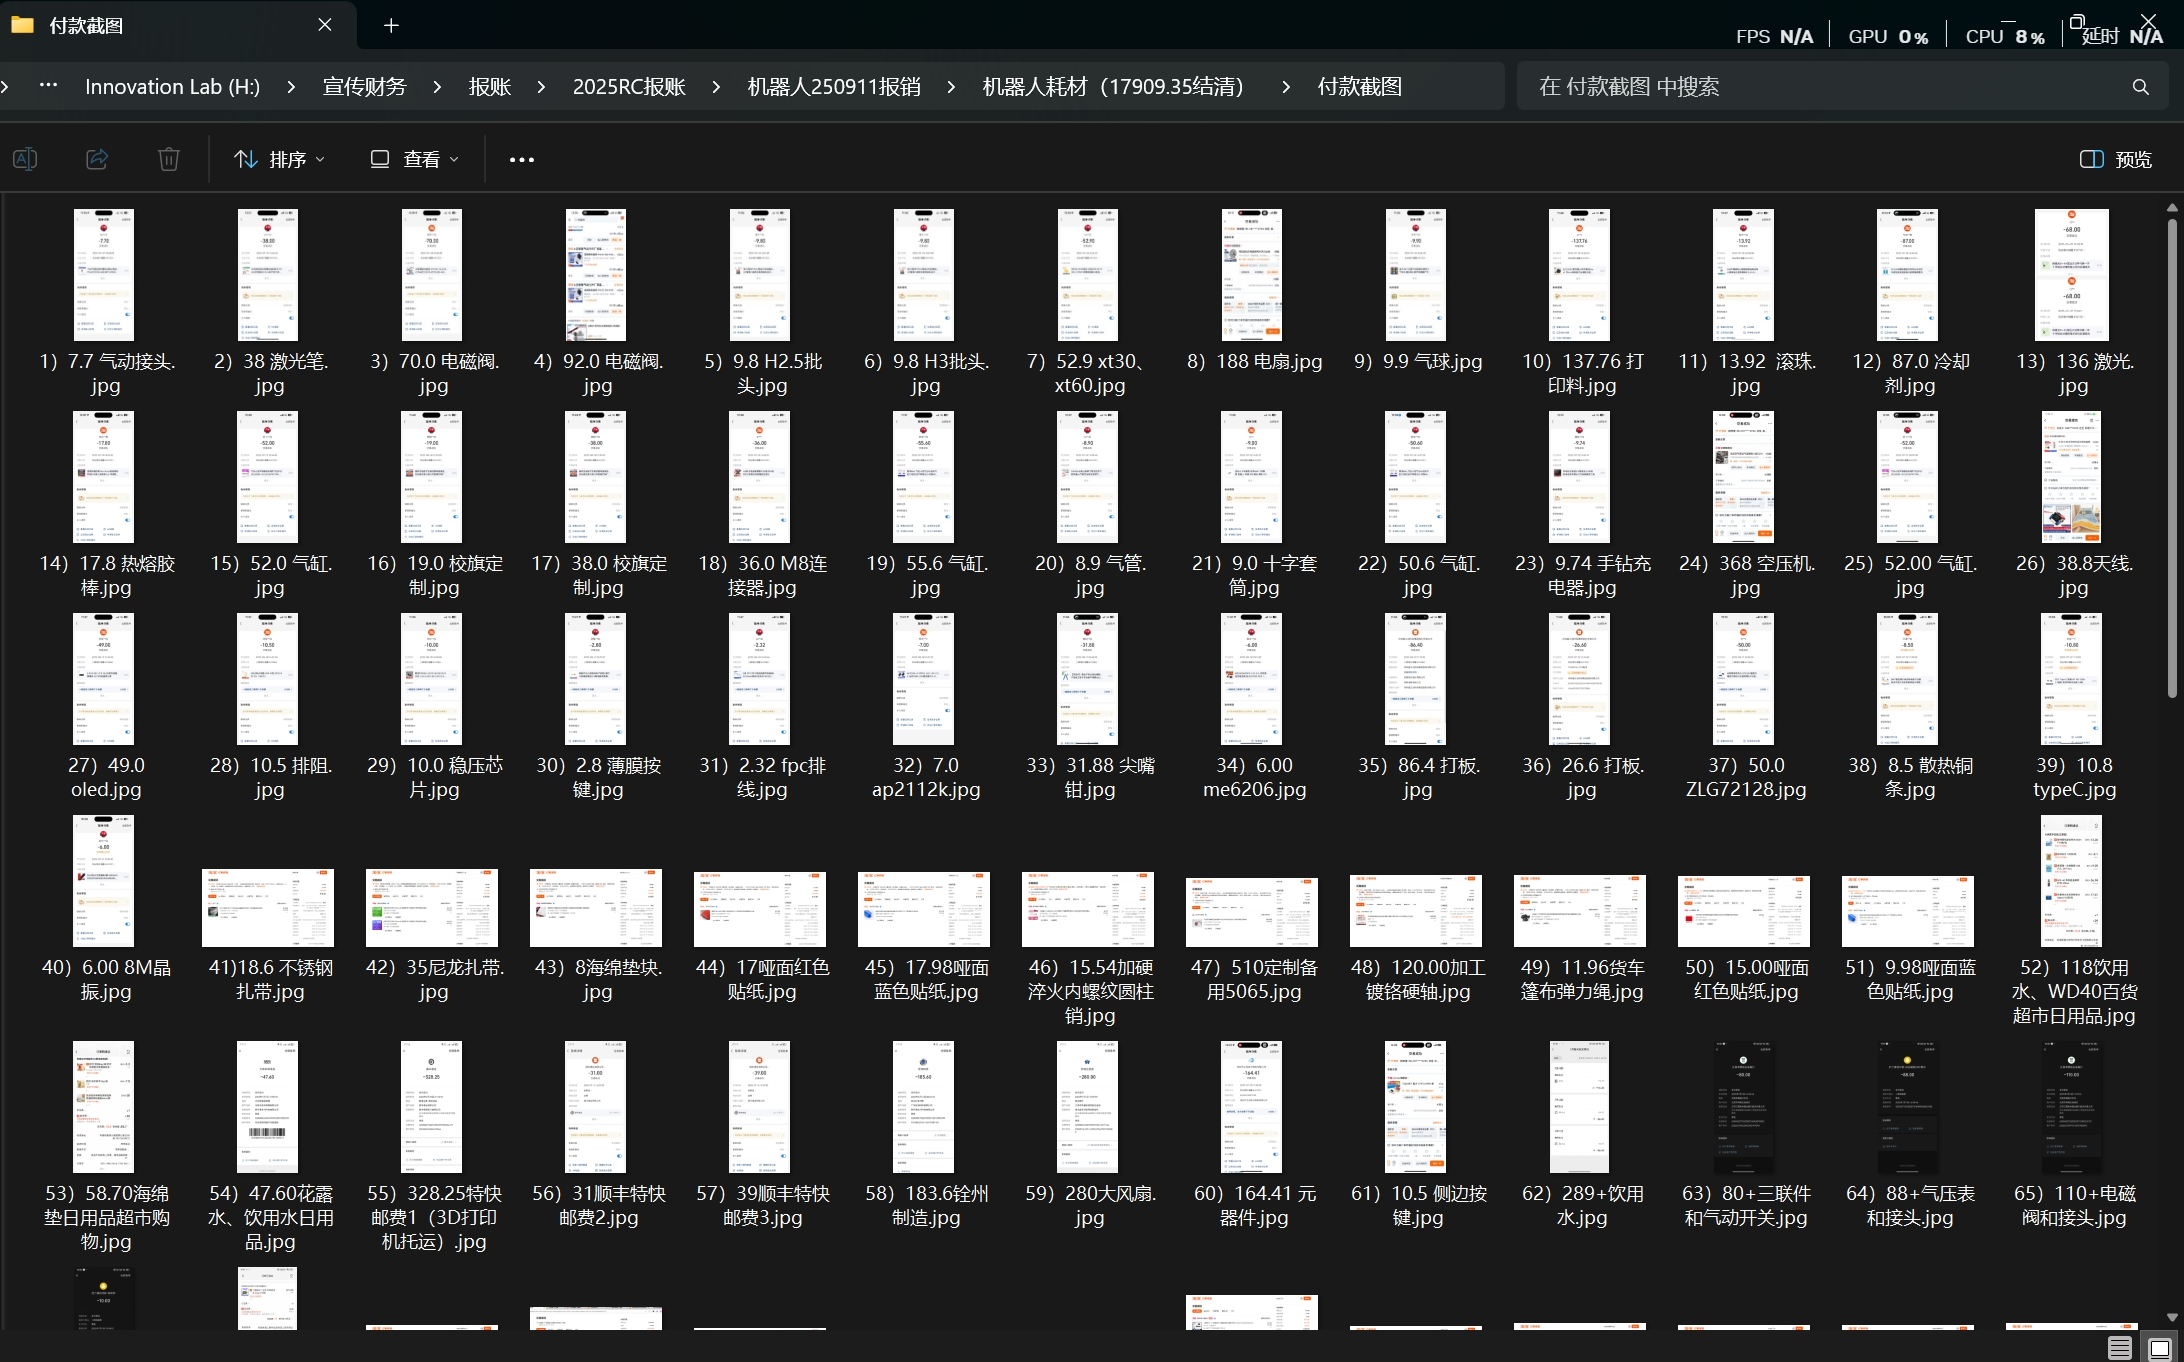Navigate to 2025RC报账 breadcrumb
2184x1362 pixels.
(629, 87)
